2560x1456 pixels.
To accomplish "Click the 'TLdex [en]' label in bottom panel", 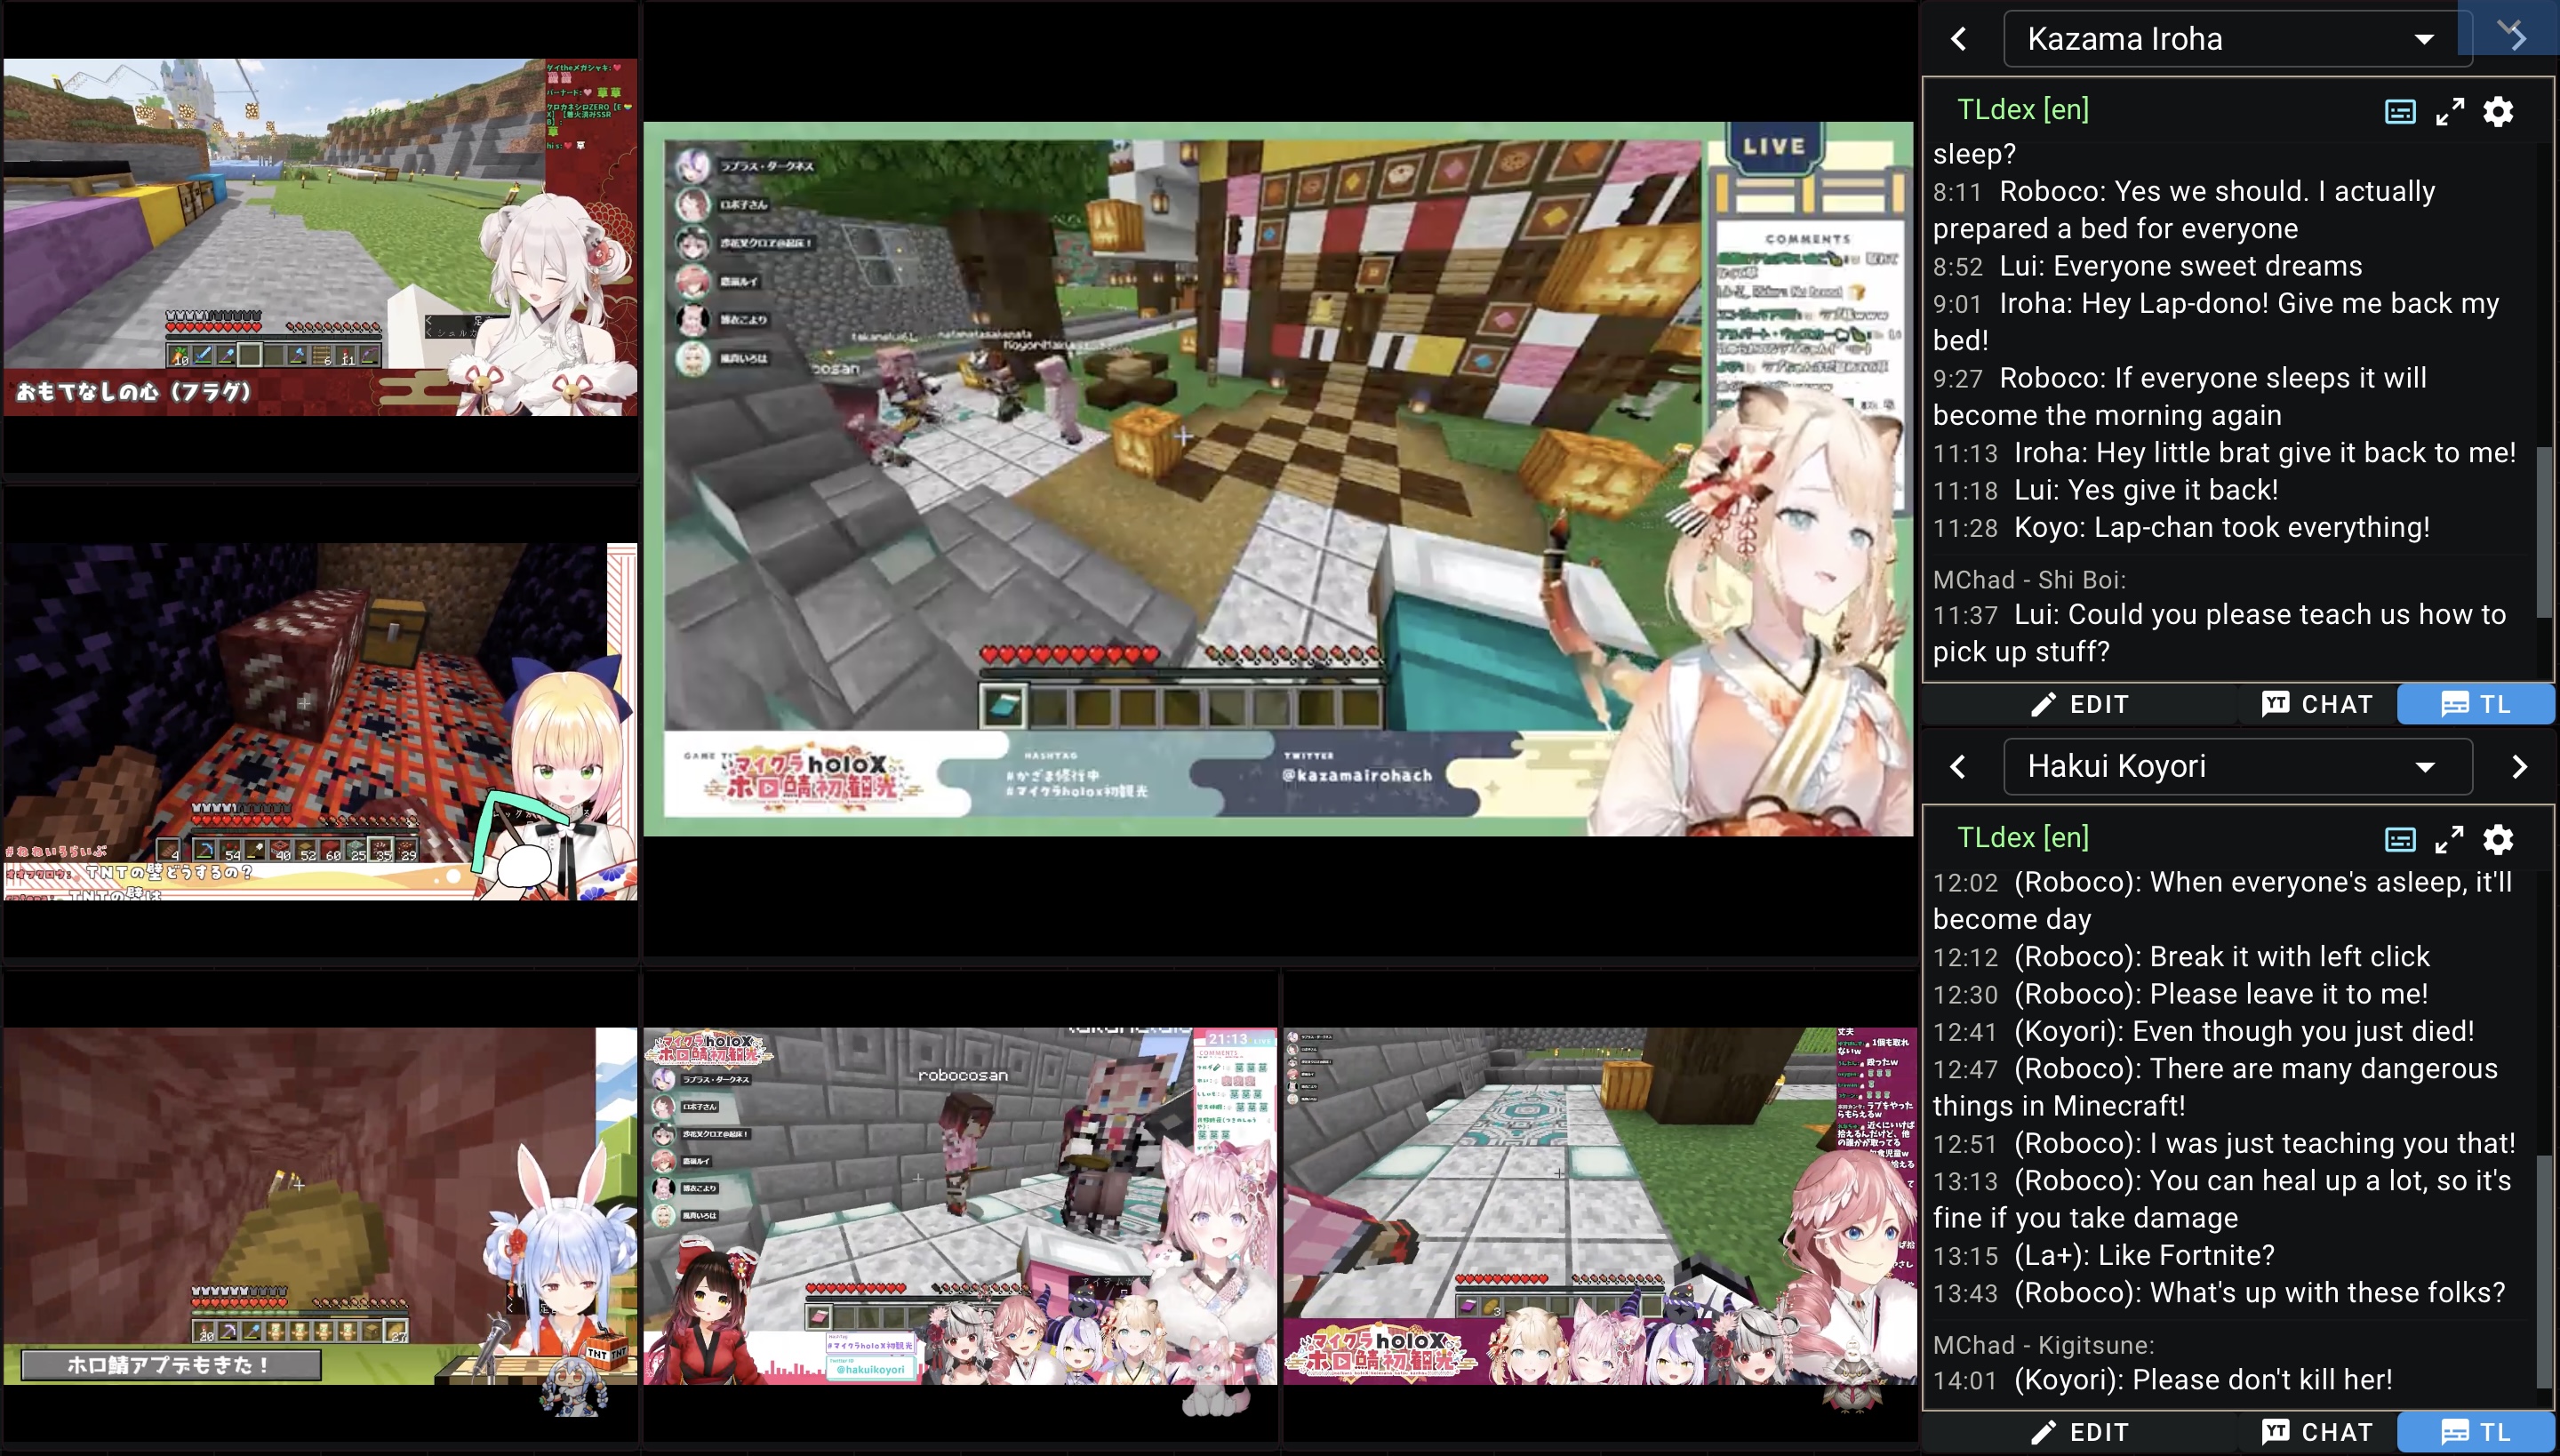I will 2022,838.
